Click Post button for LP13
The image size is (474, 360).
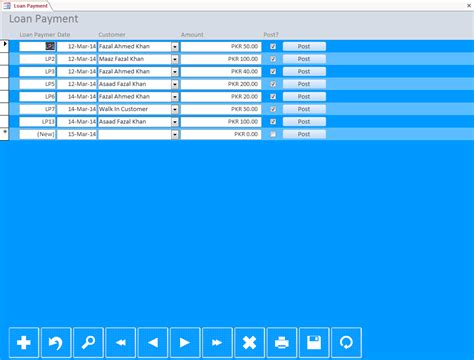[x=304, y=121]
